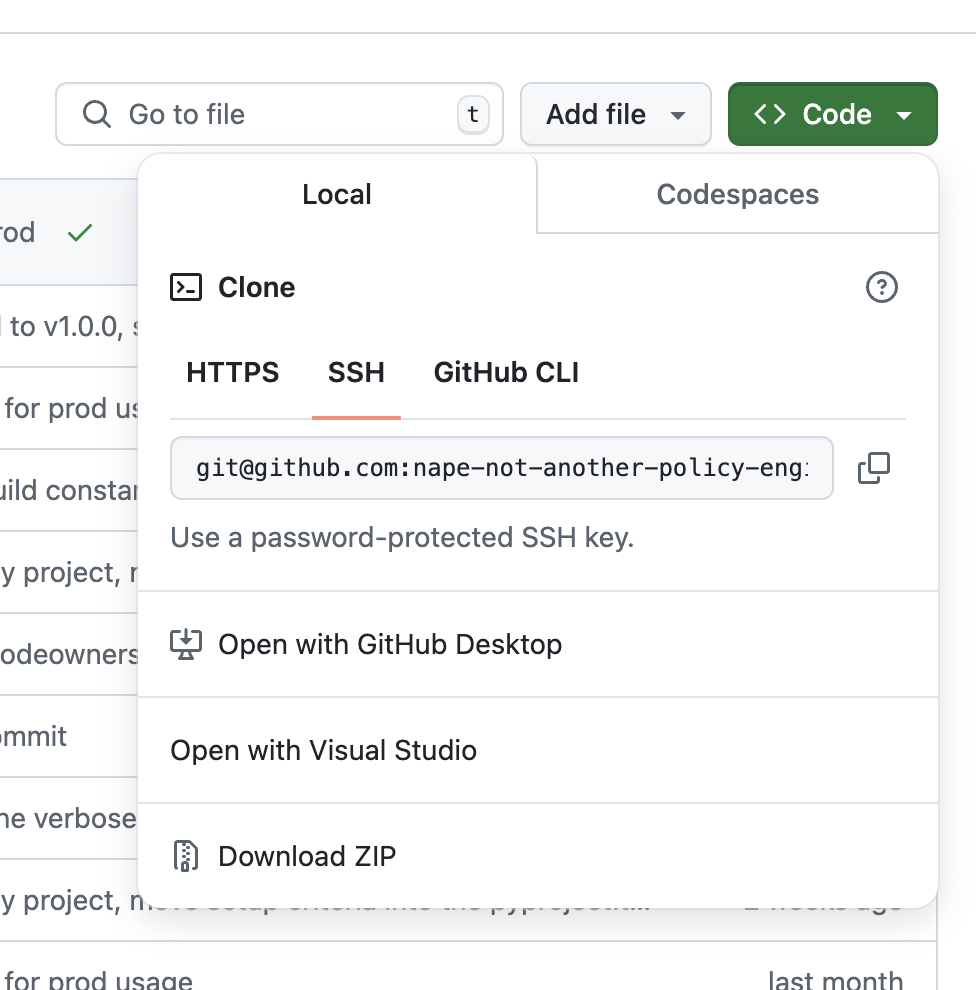Open the 'for prod usage' commit message
Image resolution: width=976 pixels, height=990 pixels.
pyautogui.click(x=98, y=981)
